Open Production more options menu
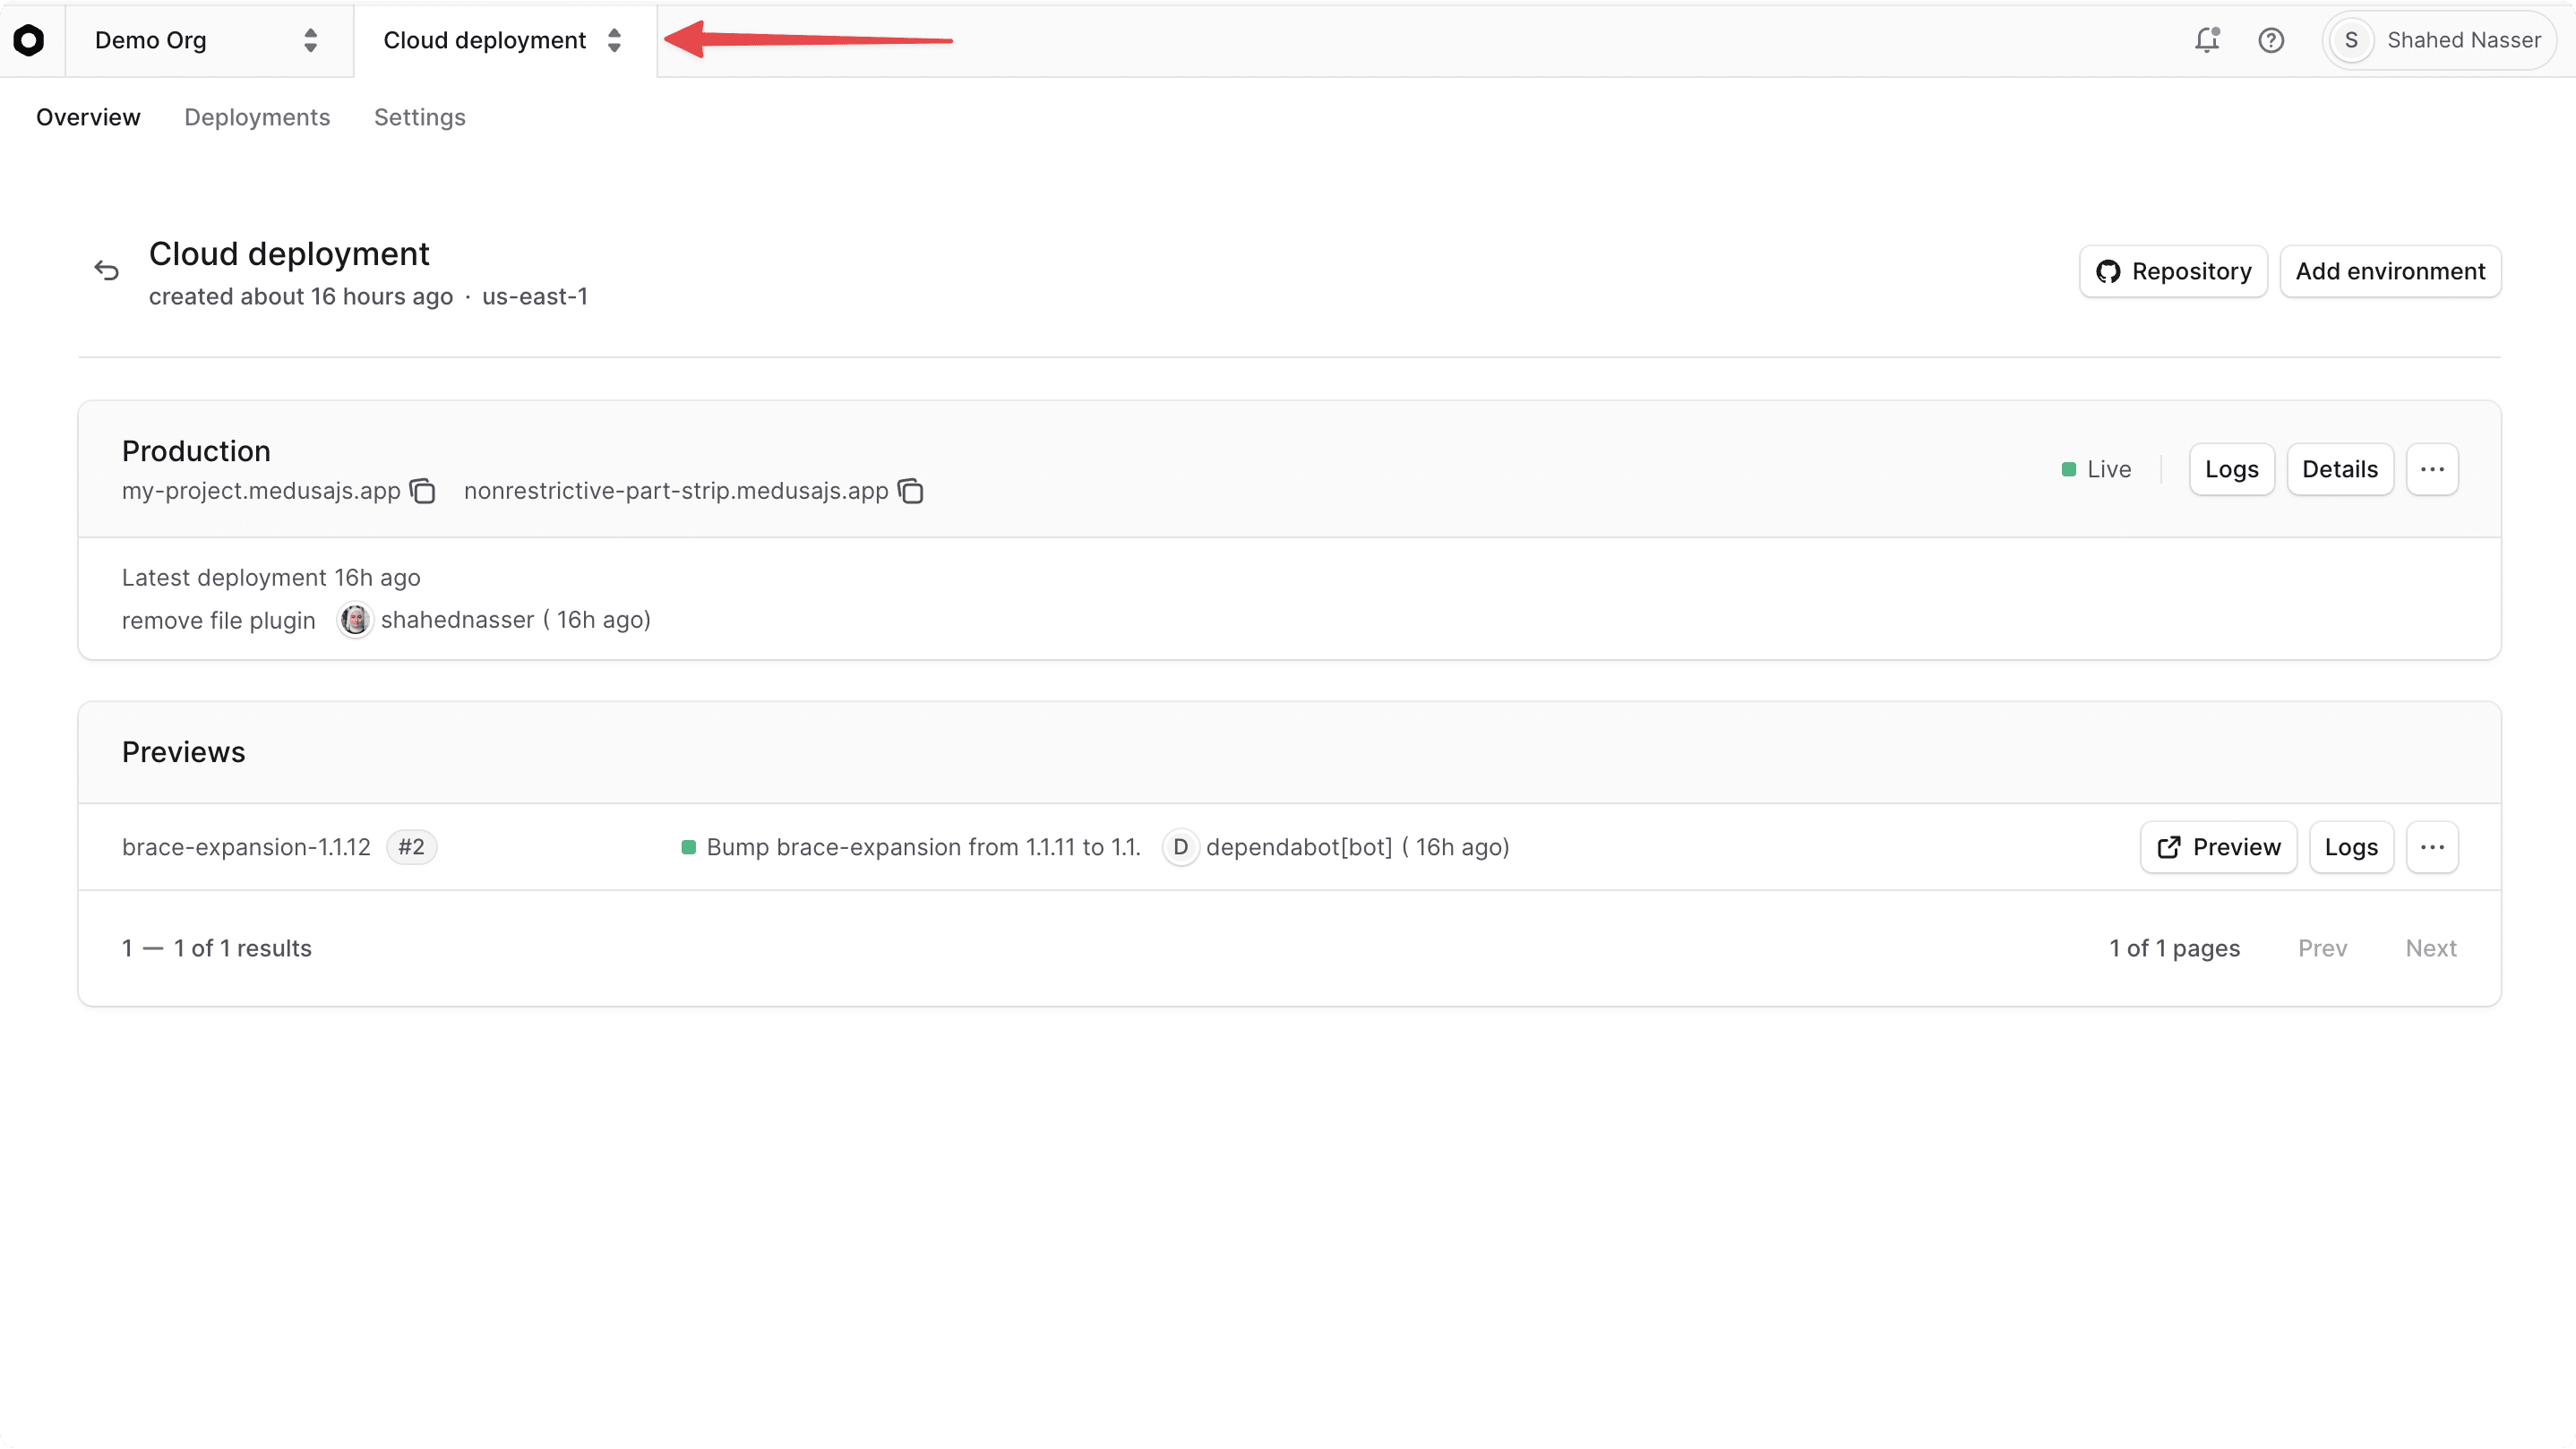2576x1449 pixels. [x=2432, y=469]
